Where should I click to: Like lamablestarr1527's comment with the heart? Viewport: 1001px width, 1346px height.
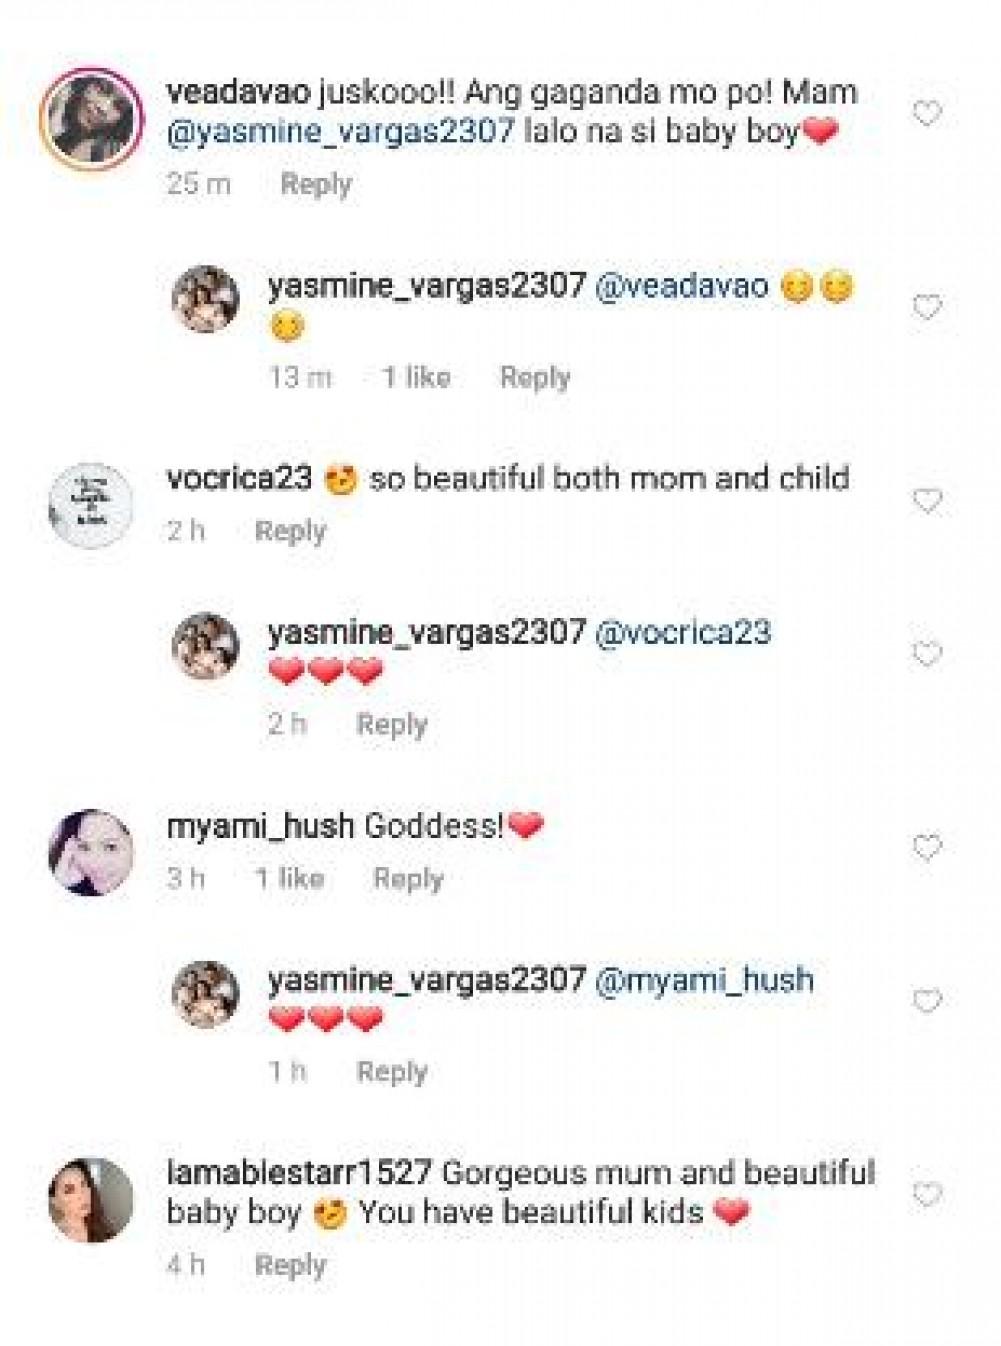(927, 1194)
